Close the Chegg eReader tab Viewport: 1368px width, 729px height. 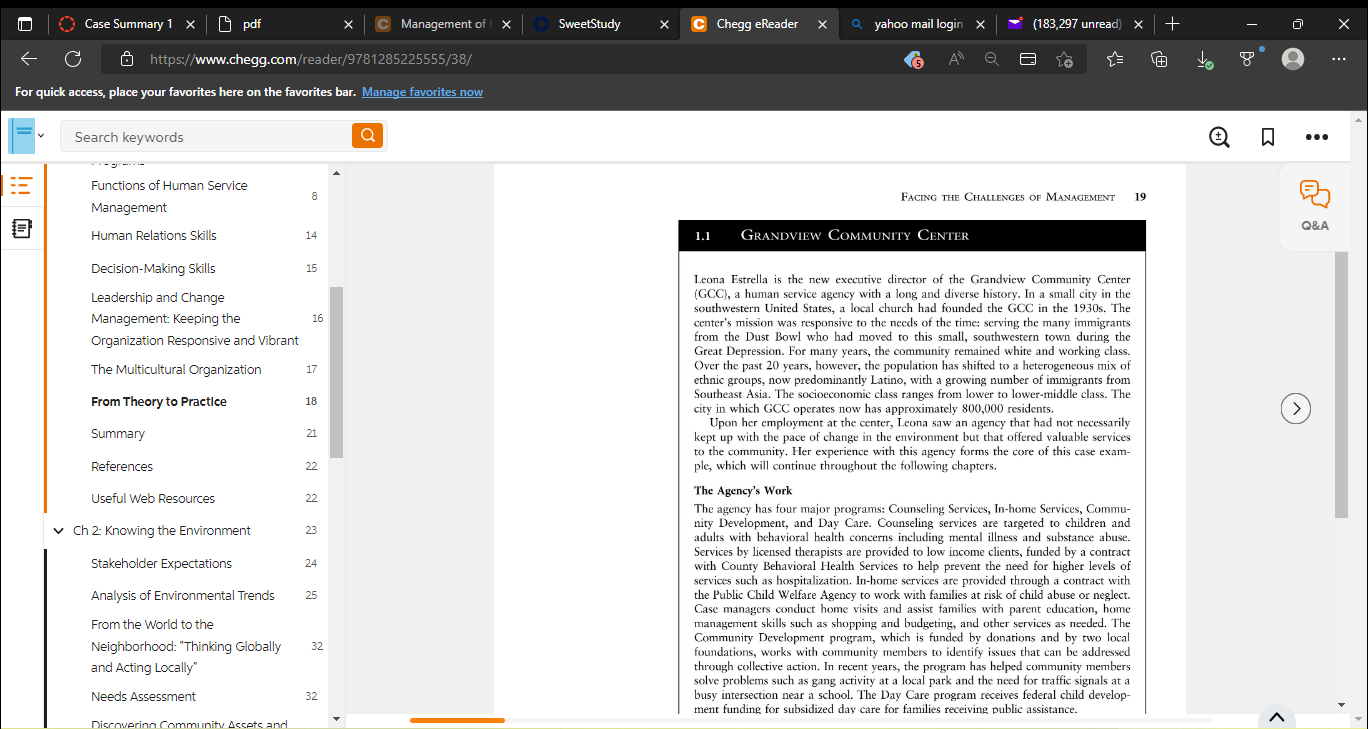pos(823,24)
